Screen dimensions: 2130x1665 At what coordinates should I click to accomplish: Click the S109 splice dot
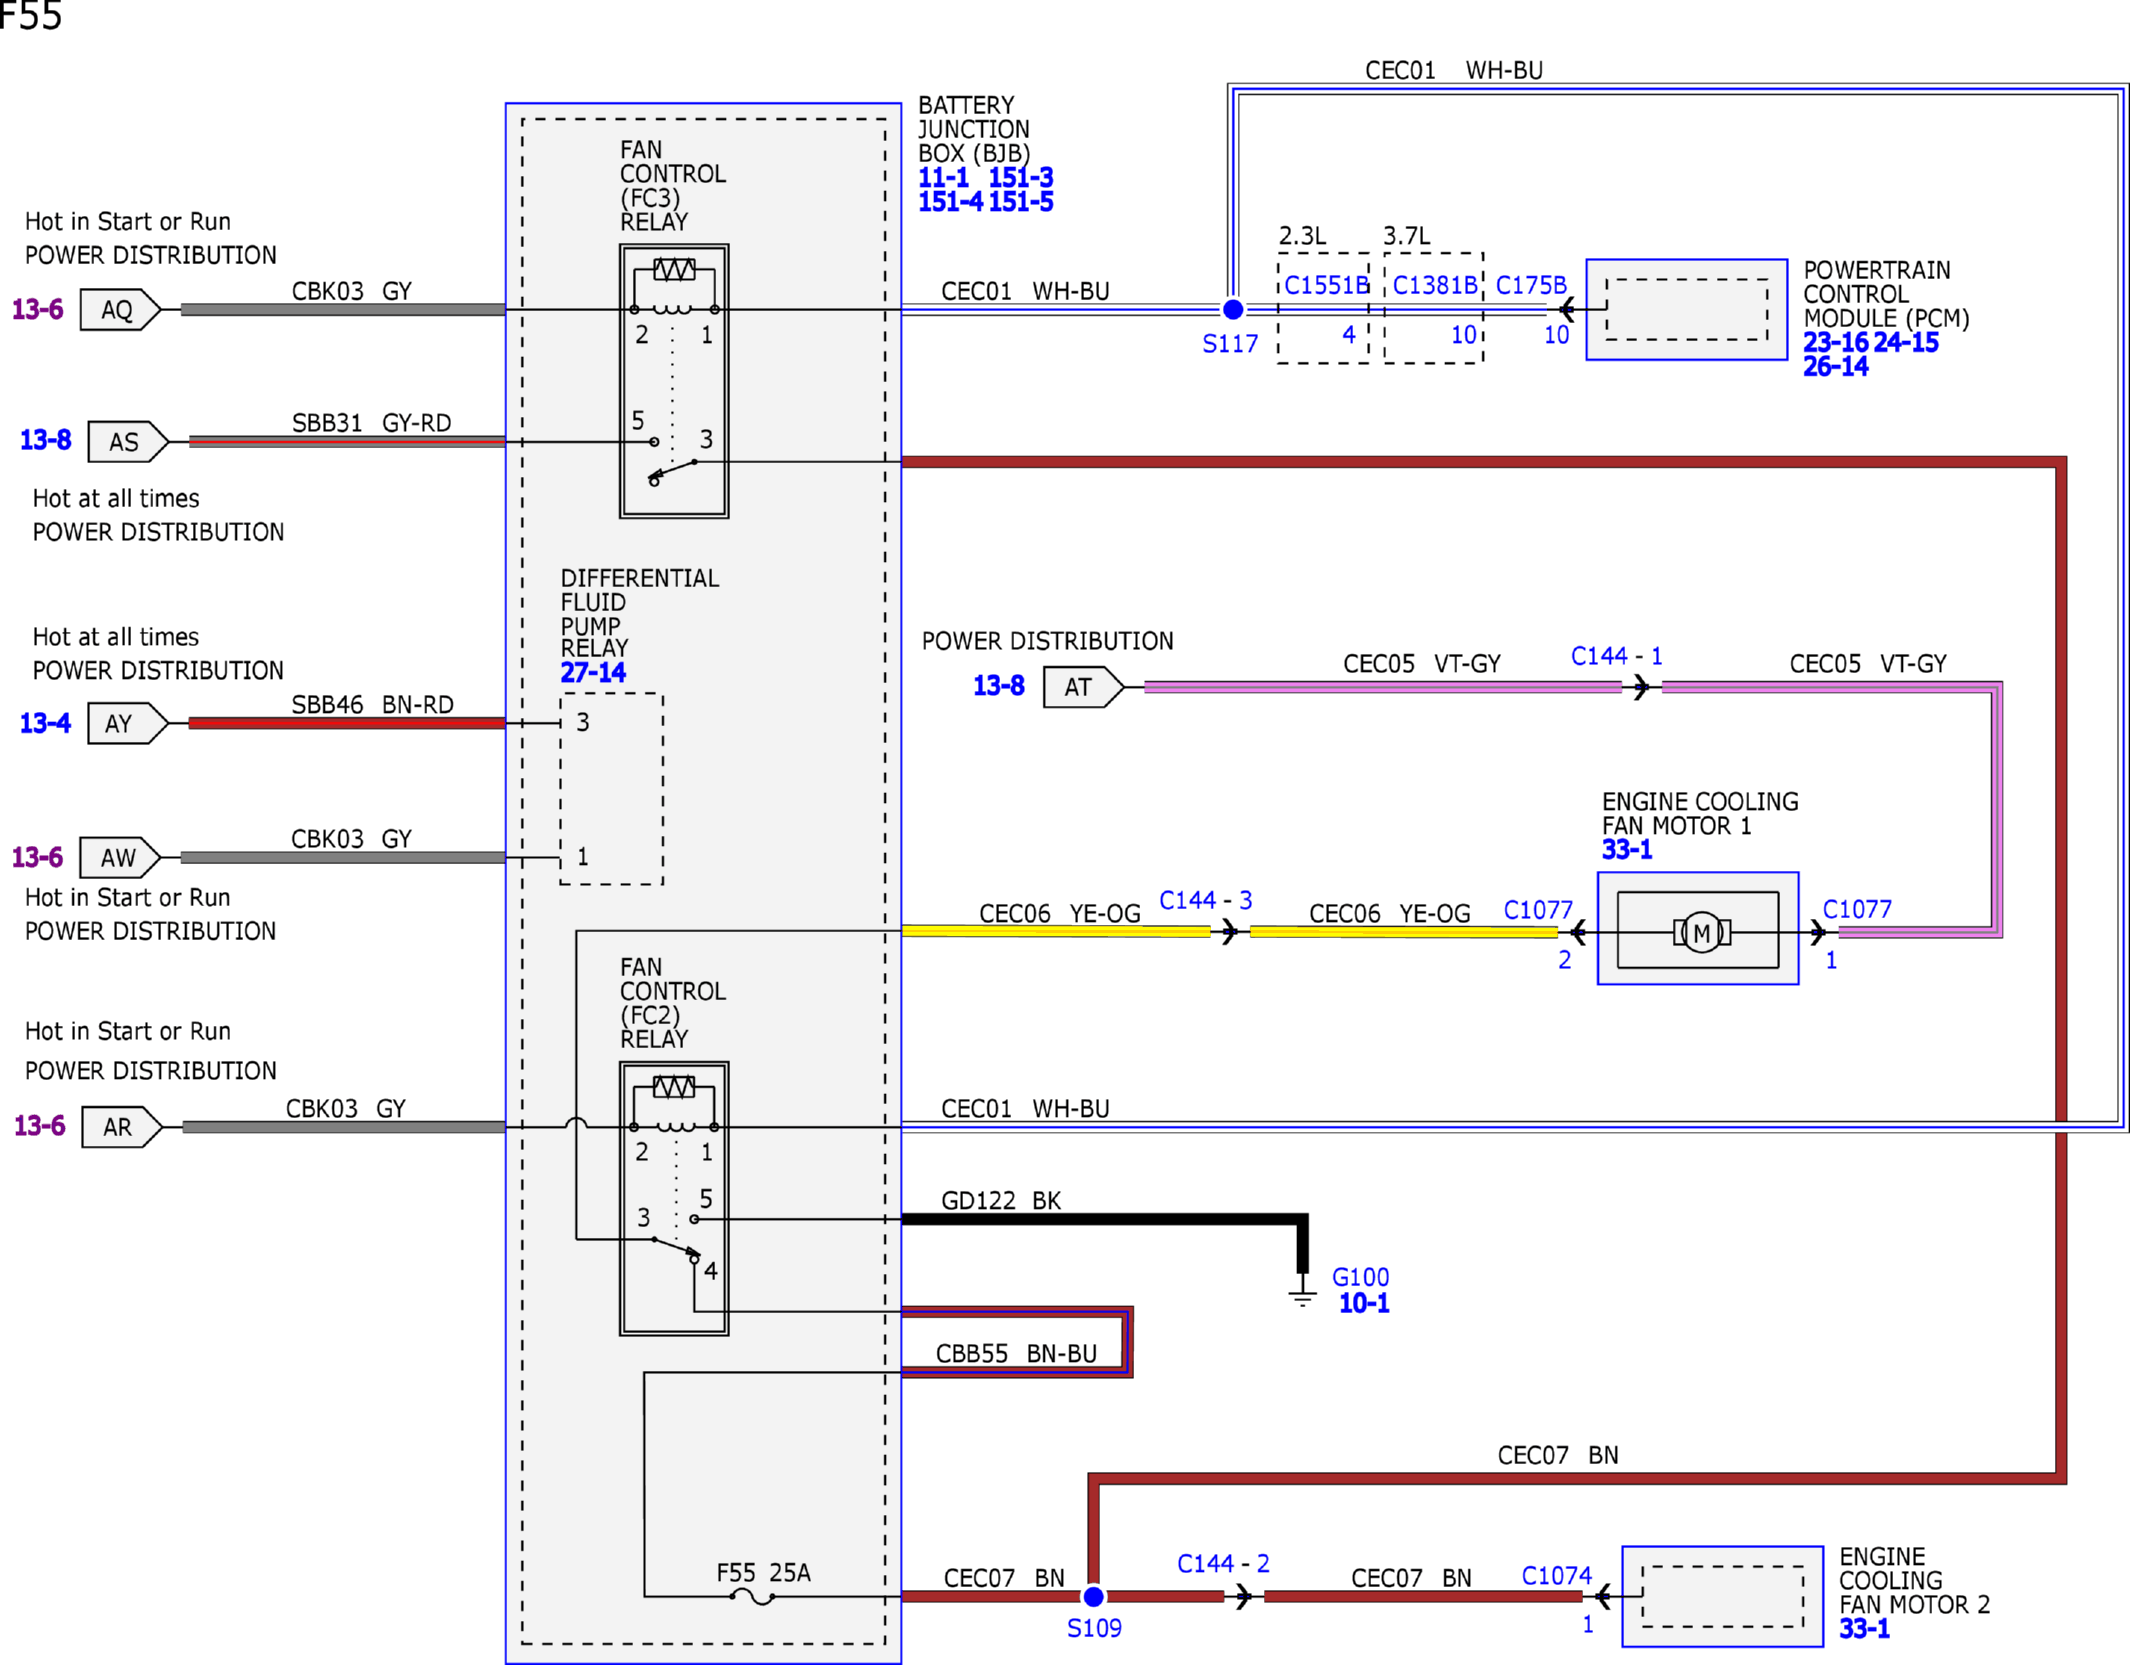coord(1094,1597)
